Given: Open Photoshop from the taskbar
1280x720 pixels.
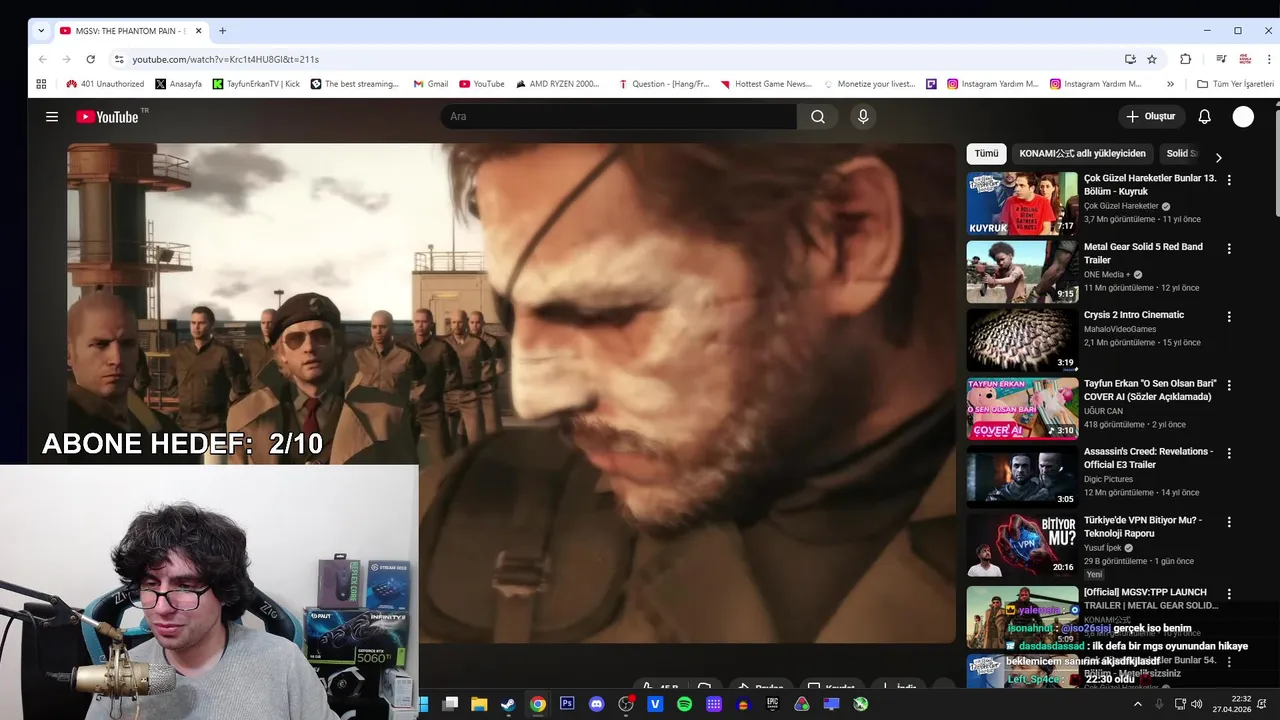Looking at the screenshot, I should point(567,704).
